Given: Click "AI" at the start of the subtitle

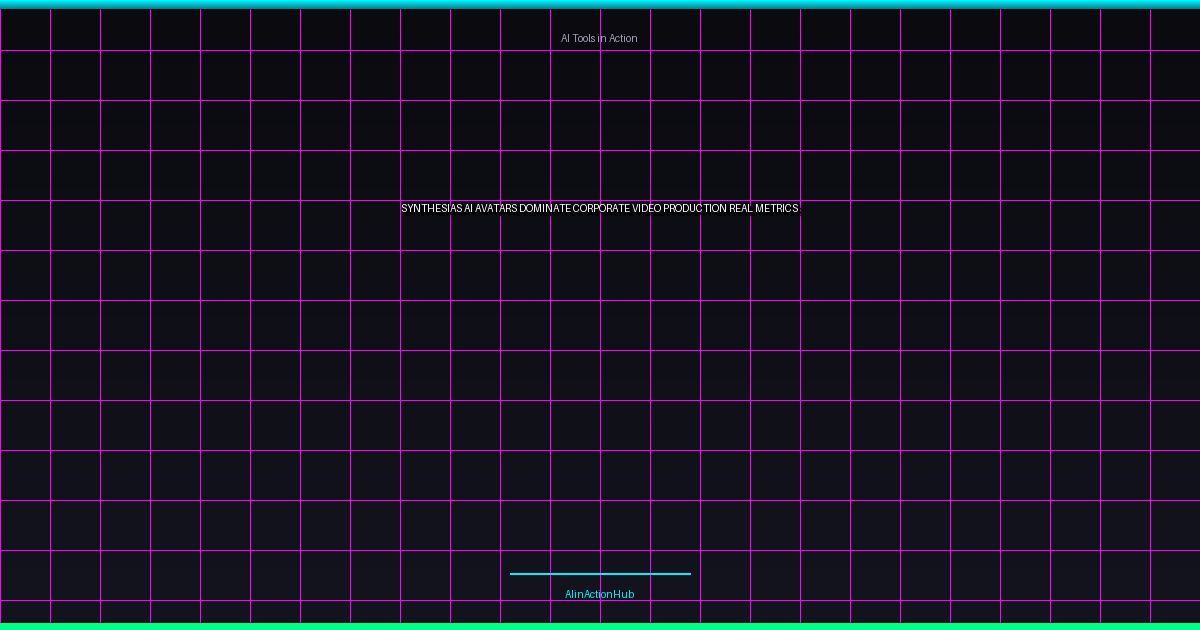Looking at the screenshot, I should click(x=565, y=38).
